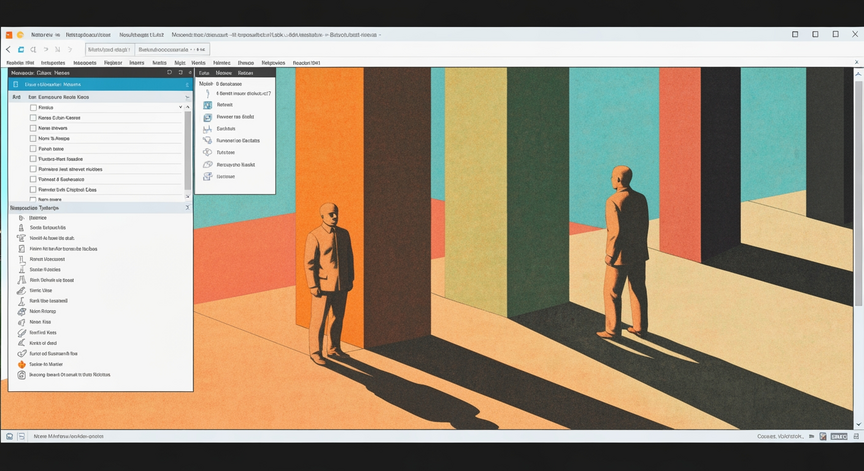Click the main view's scroll-down arrow
This screenshot has height=471, width=864.
(x=858, y=425)
